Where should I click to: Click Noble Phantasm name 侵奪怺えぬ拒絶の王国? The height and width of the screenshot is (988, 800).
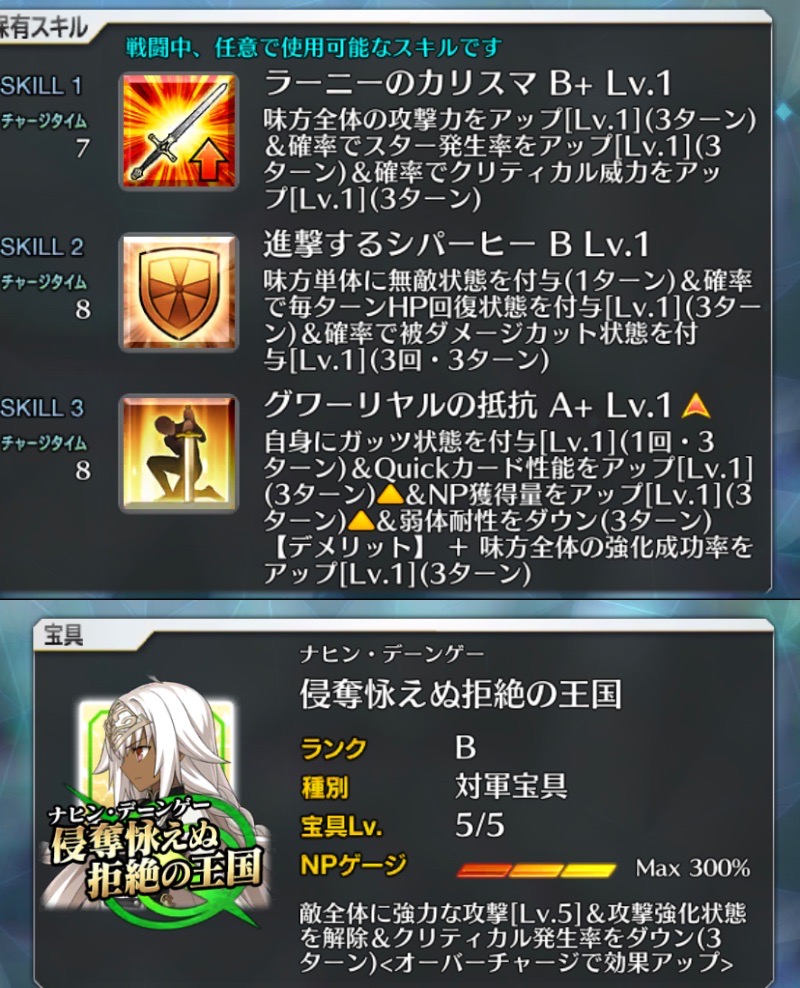460,694
